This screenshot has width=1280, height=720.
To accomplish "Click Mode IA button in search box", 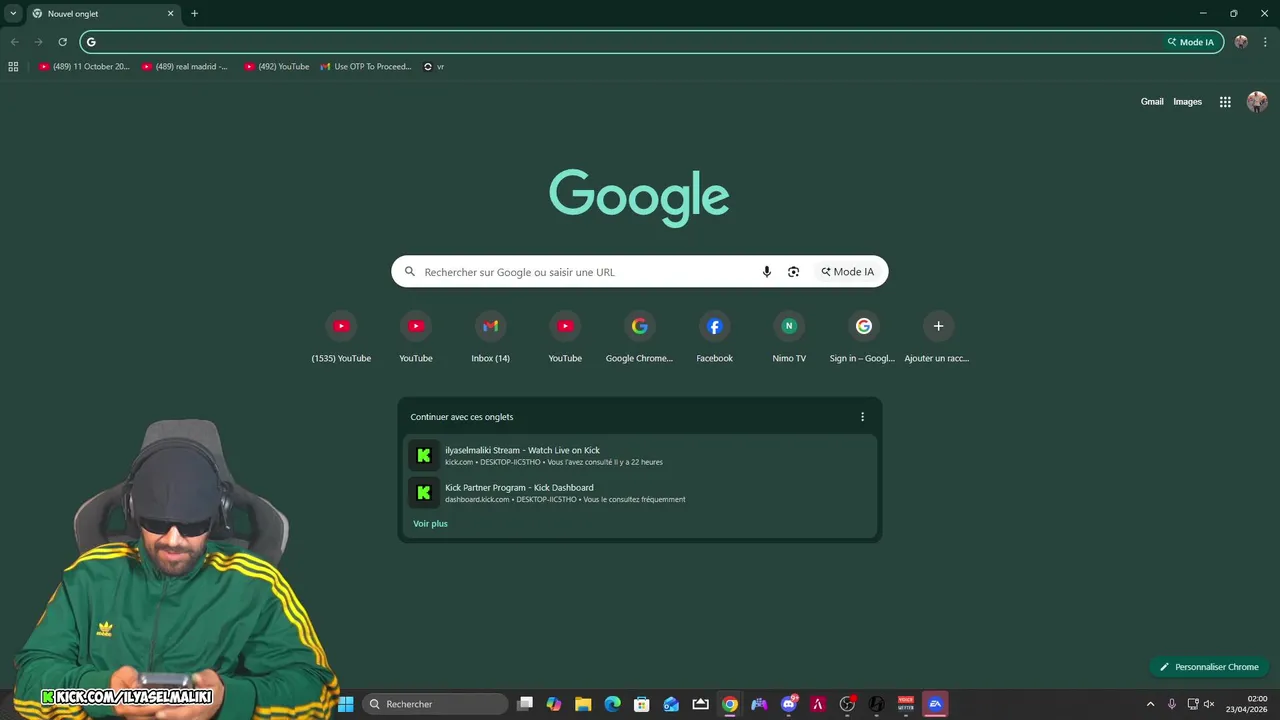I will point(848,272).
